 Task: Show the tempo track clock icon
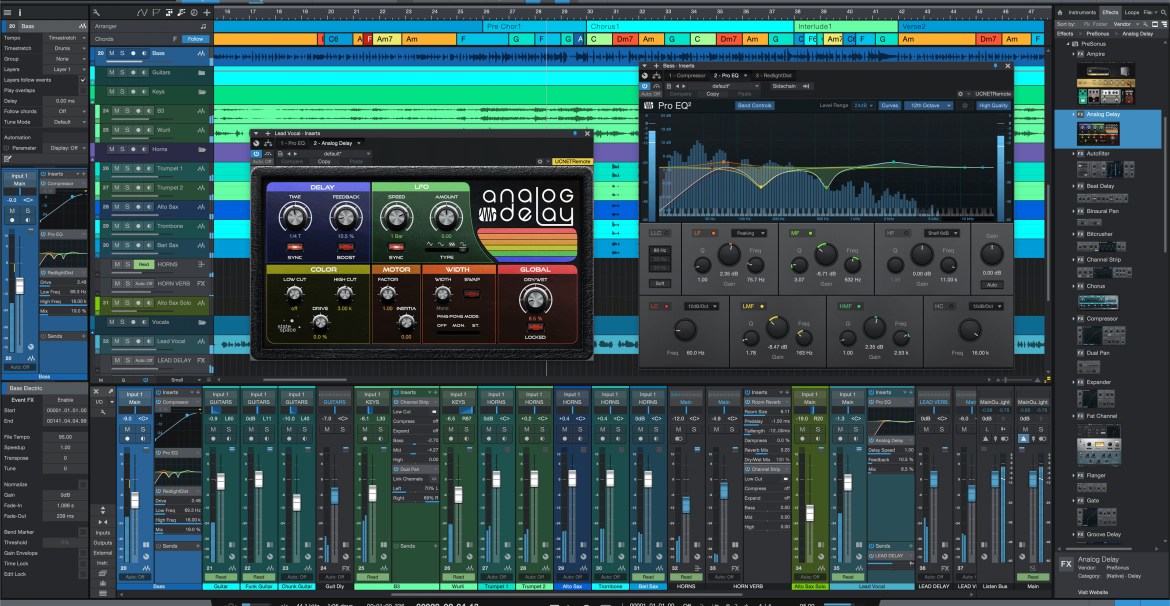[194, 12]
